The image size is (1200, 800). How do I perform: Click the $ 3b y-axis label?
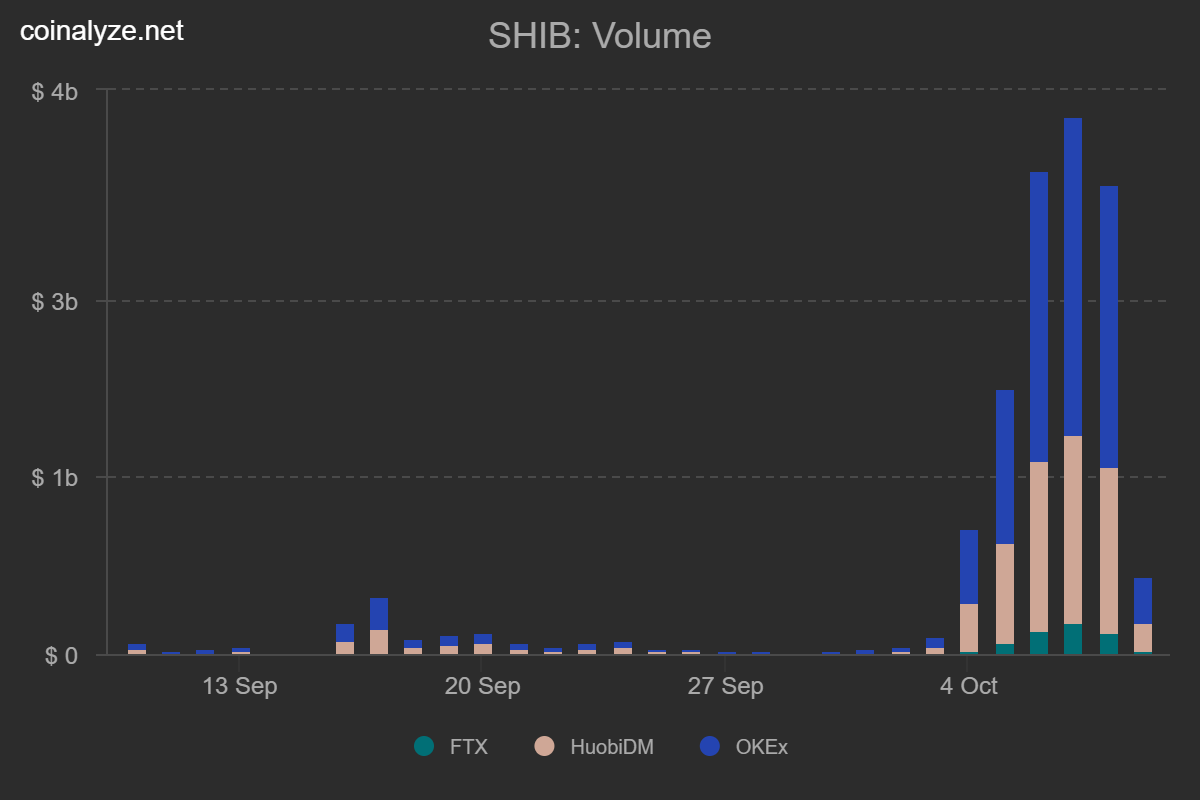(x=55, y=302)
